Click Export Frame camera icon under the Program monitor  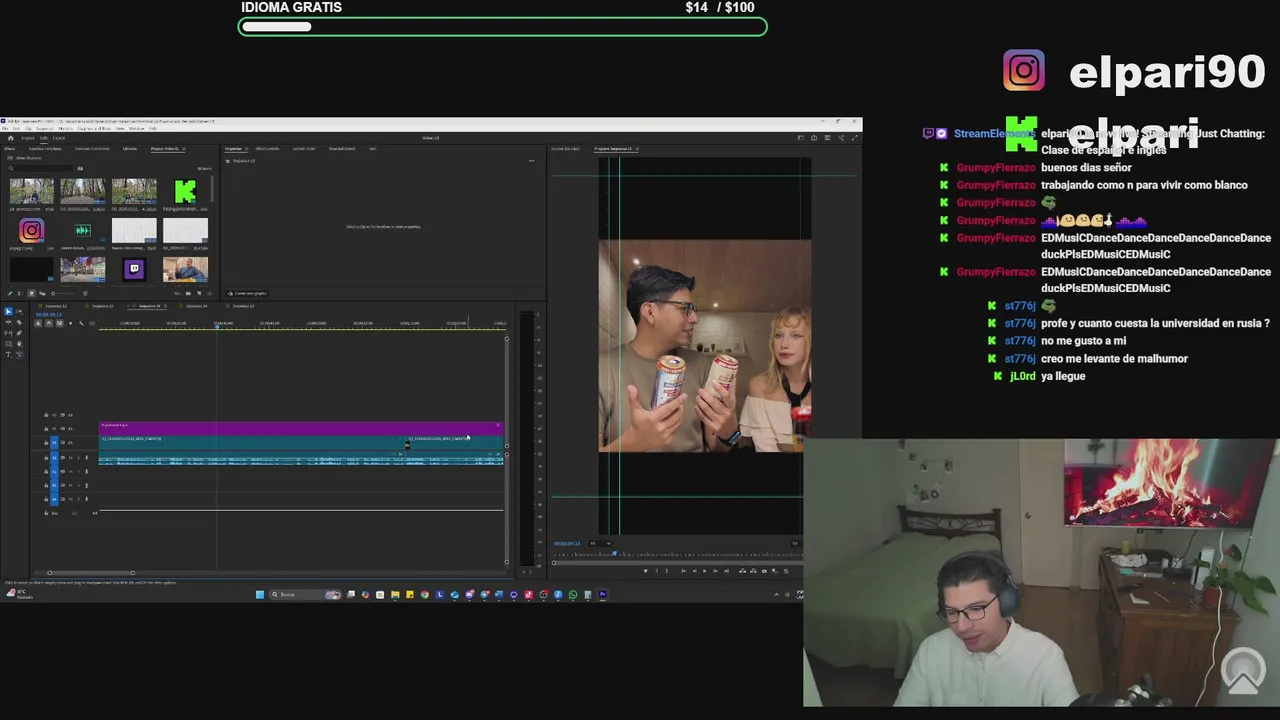[x=764, y=571]
